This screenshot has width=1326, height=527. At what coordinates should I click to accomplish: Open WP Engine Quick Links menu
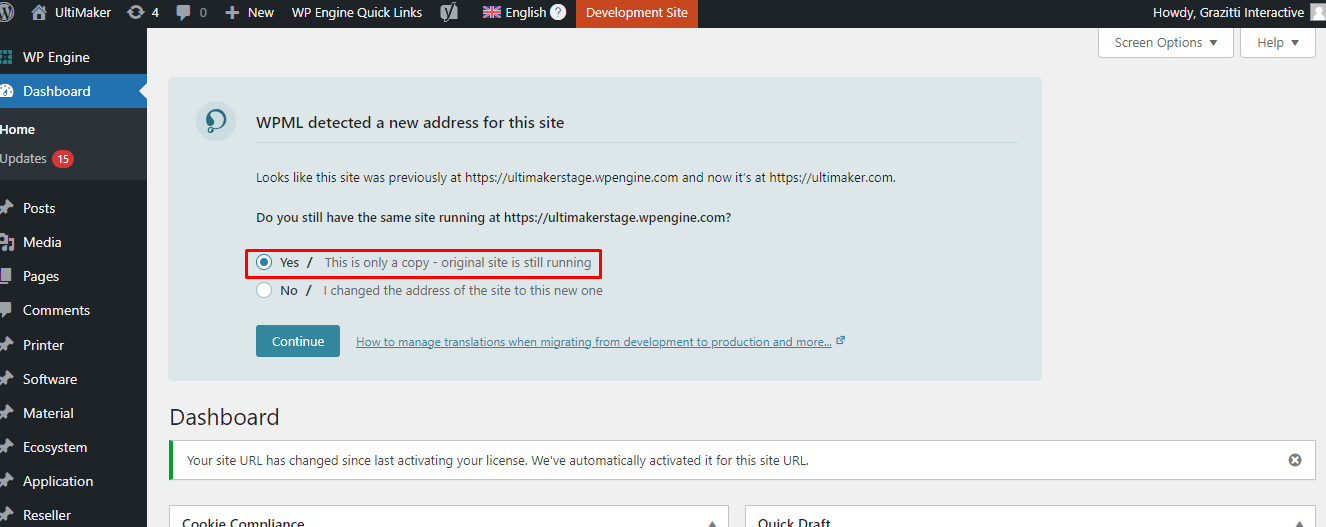[x=357, y=13]
